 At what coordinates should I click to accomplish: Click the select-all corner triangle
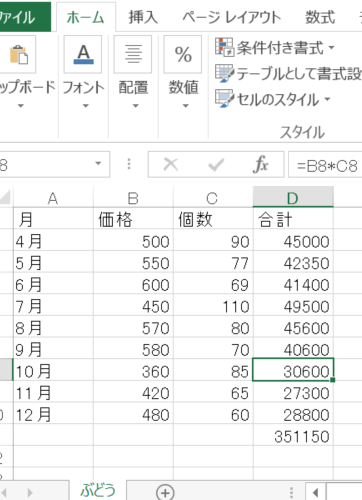pyautogui.click(x=5, y=198)
